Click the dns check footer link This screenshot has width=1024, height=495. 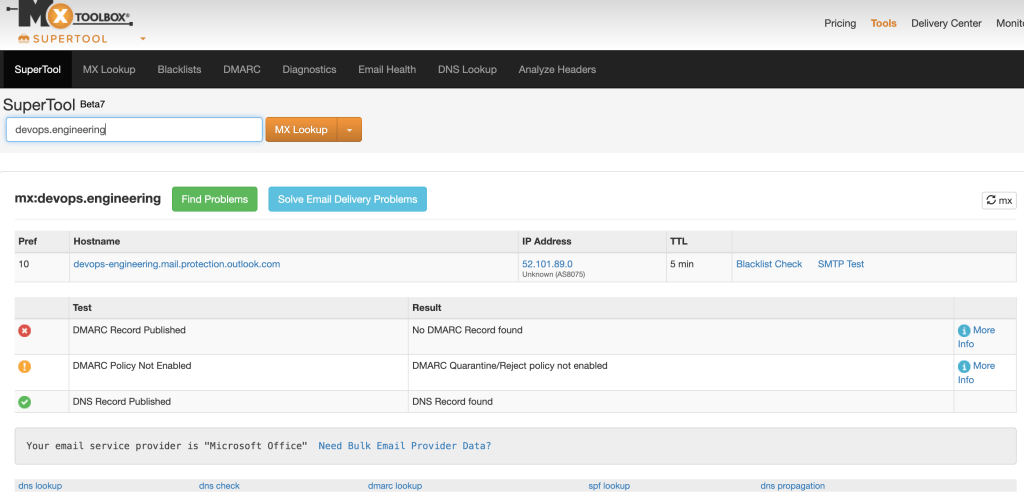(219, 486)
